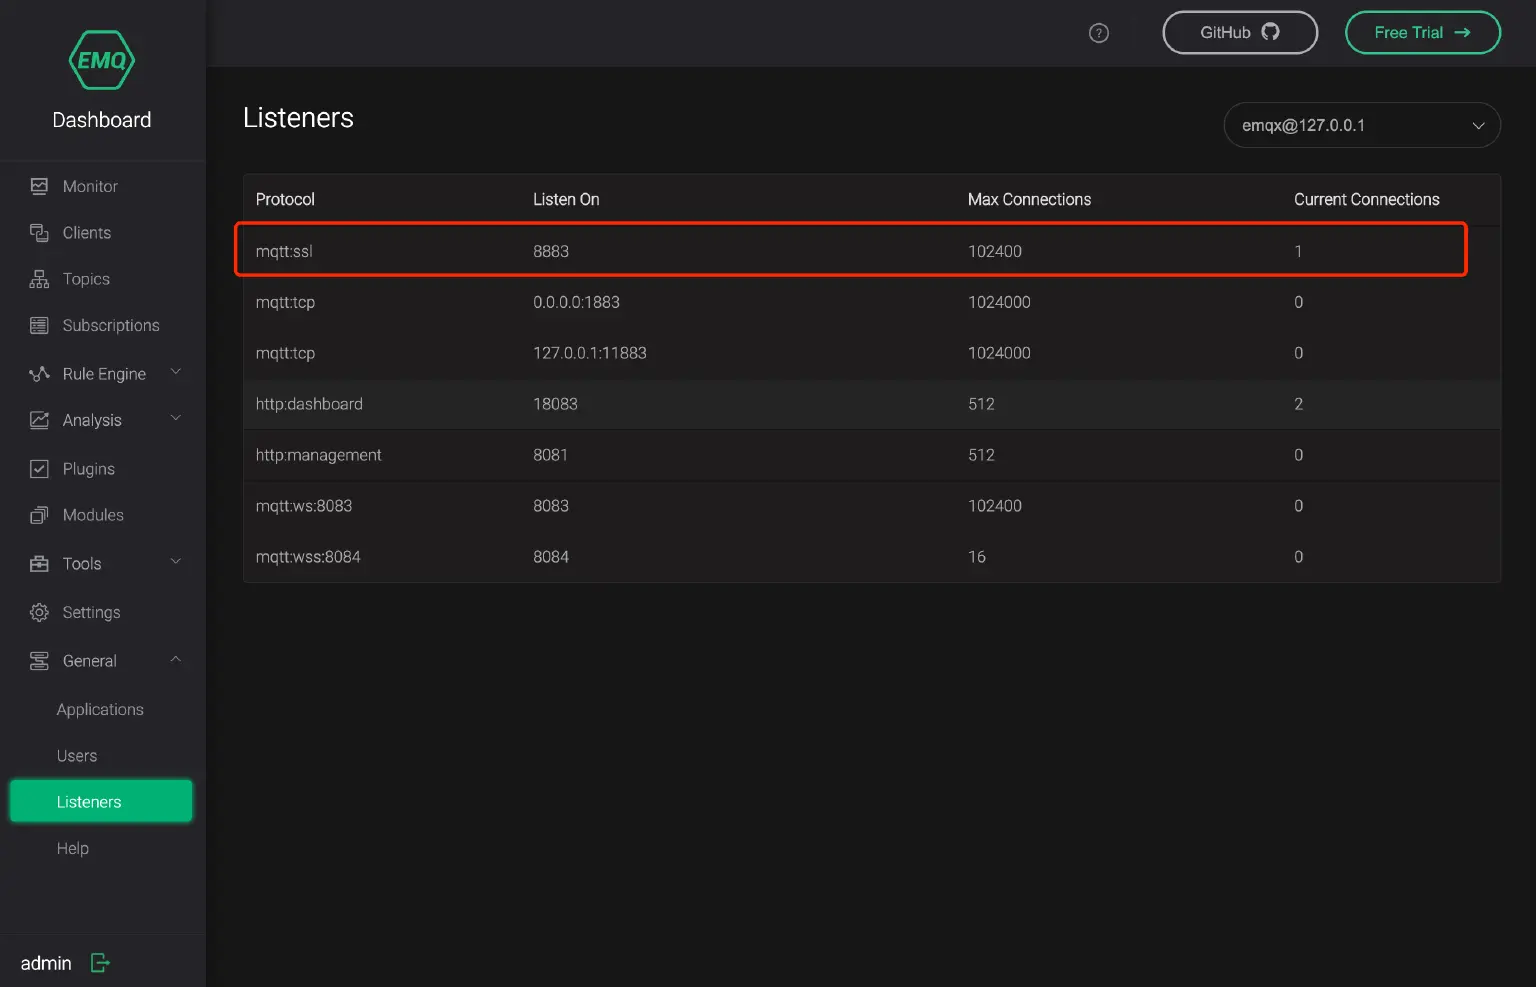
Task: Click the help question-mark icon
Action: [1098, 32]
